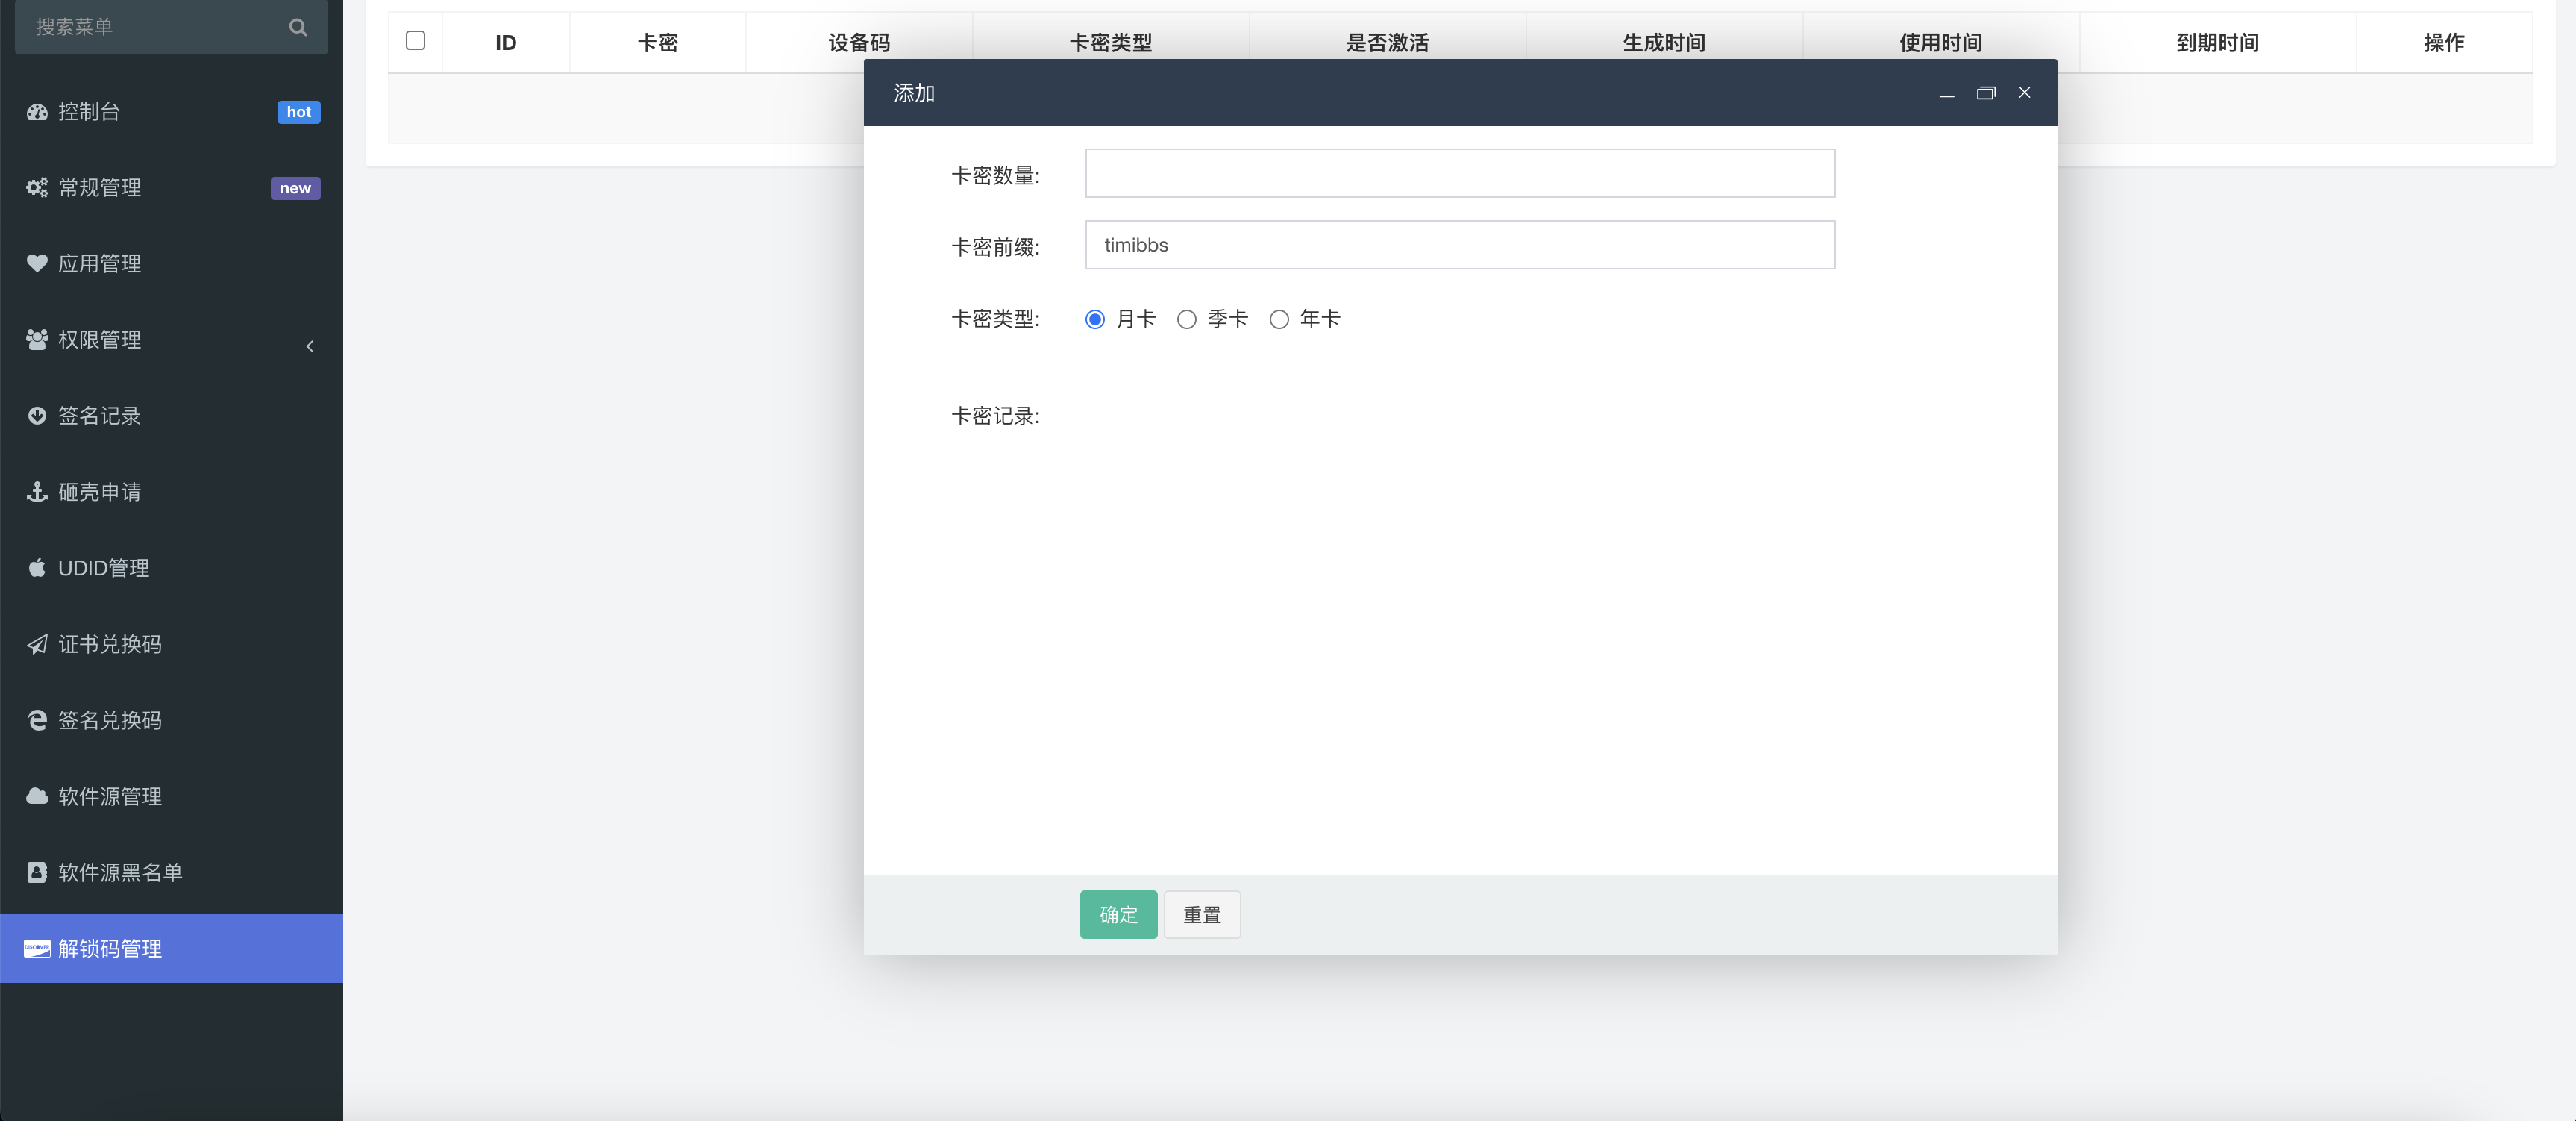The image size is (2576, 1121).
Task: Click the 卡密记录 label
Action: click(x=995, y=416)
